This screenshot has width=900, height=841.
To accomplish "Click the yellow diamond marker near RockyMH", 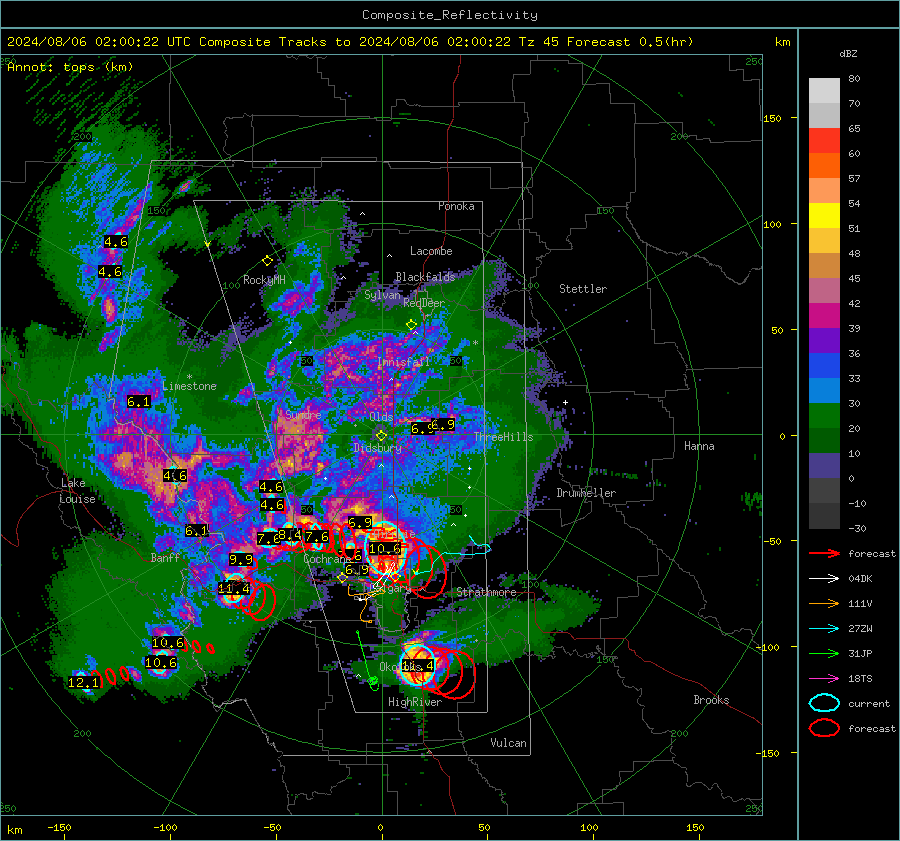I will (x=267, y=261).
